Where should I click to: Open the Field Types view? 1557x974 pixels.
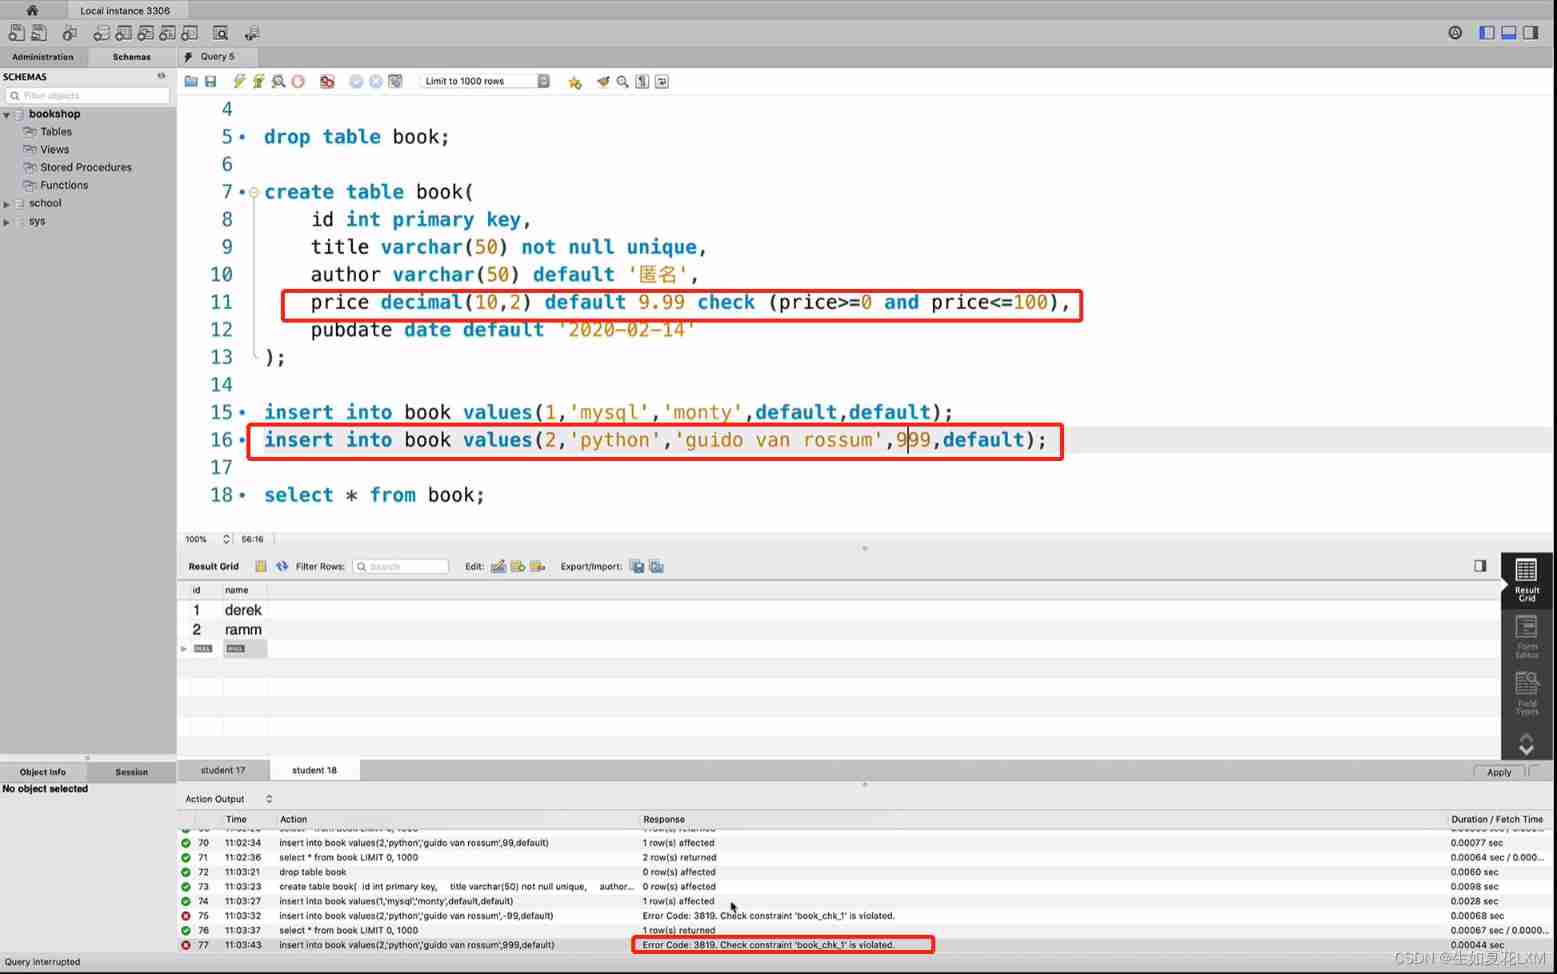(x=1526, y=693)
